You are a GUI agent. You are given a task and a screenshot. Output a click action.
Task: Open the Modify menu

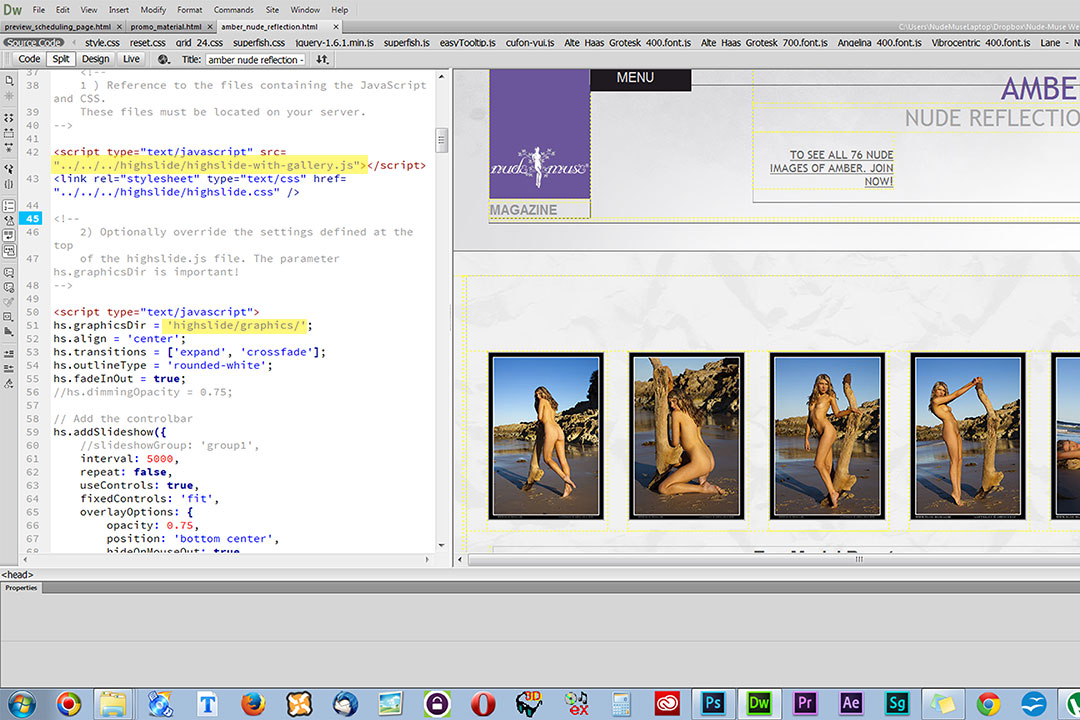(153, 10)
